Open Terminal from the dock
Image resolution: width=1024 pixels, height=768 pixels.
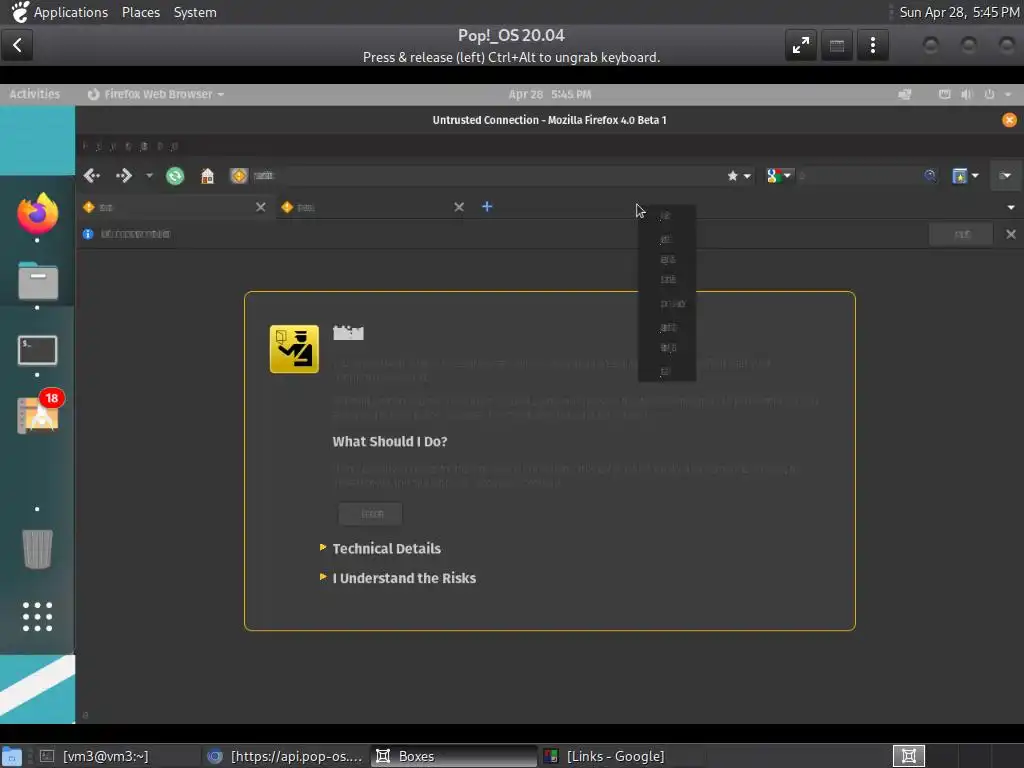37,351
